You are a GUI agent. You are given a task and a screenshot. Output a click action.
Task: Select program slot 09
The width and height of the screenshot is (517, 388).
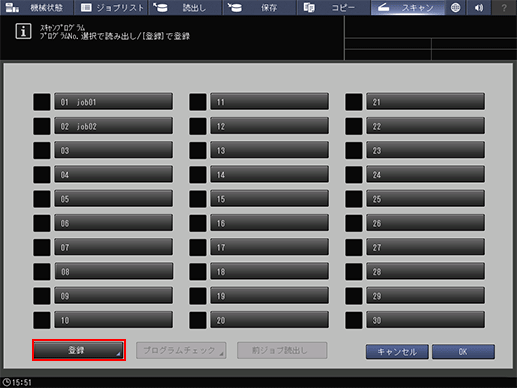pos(114,296)
